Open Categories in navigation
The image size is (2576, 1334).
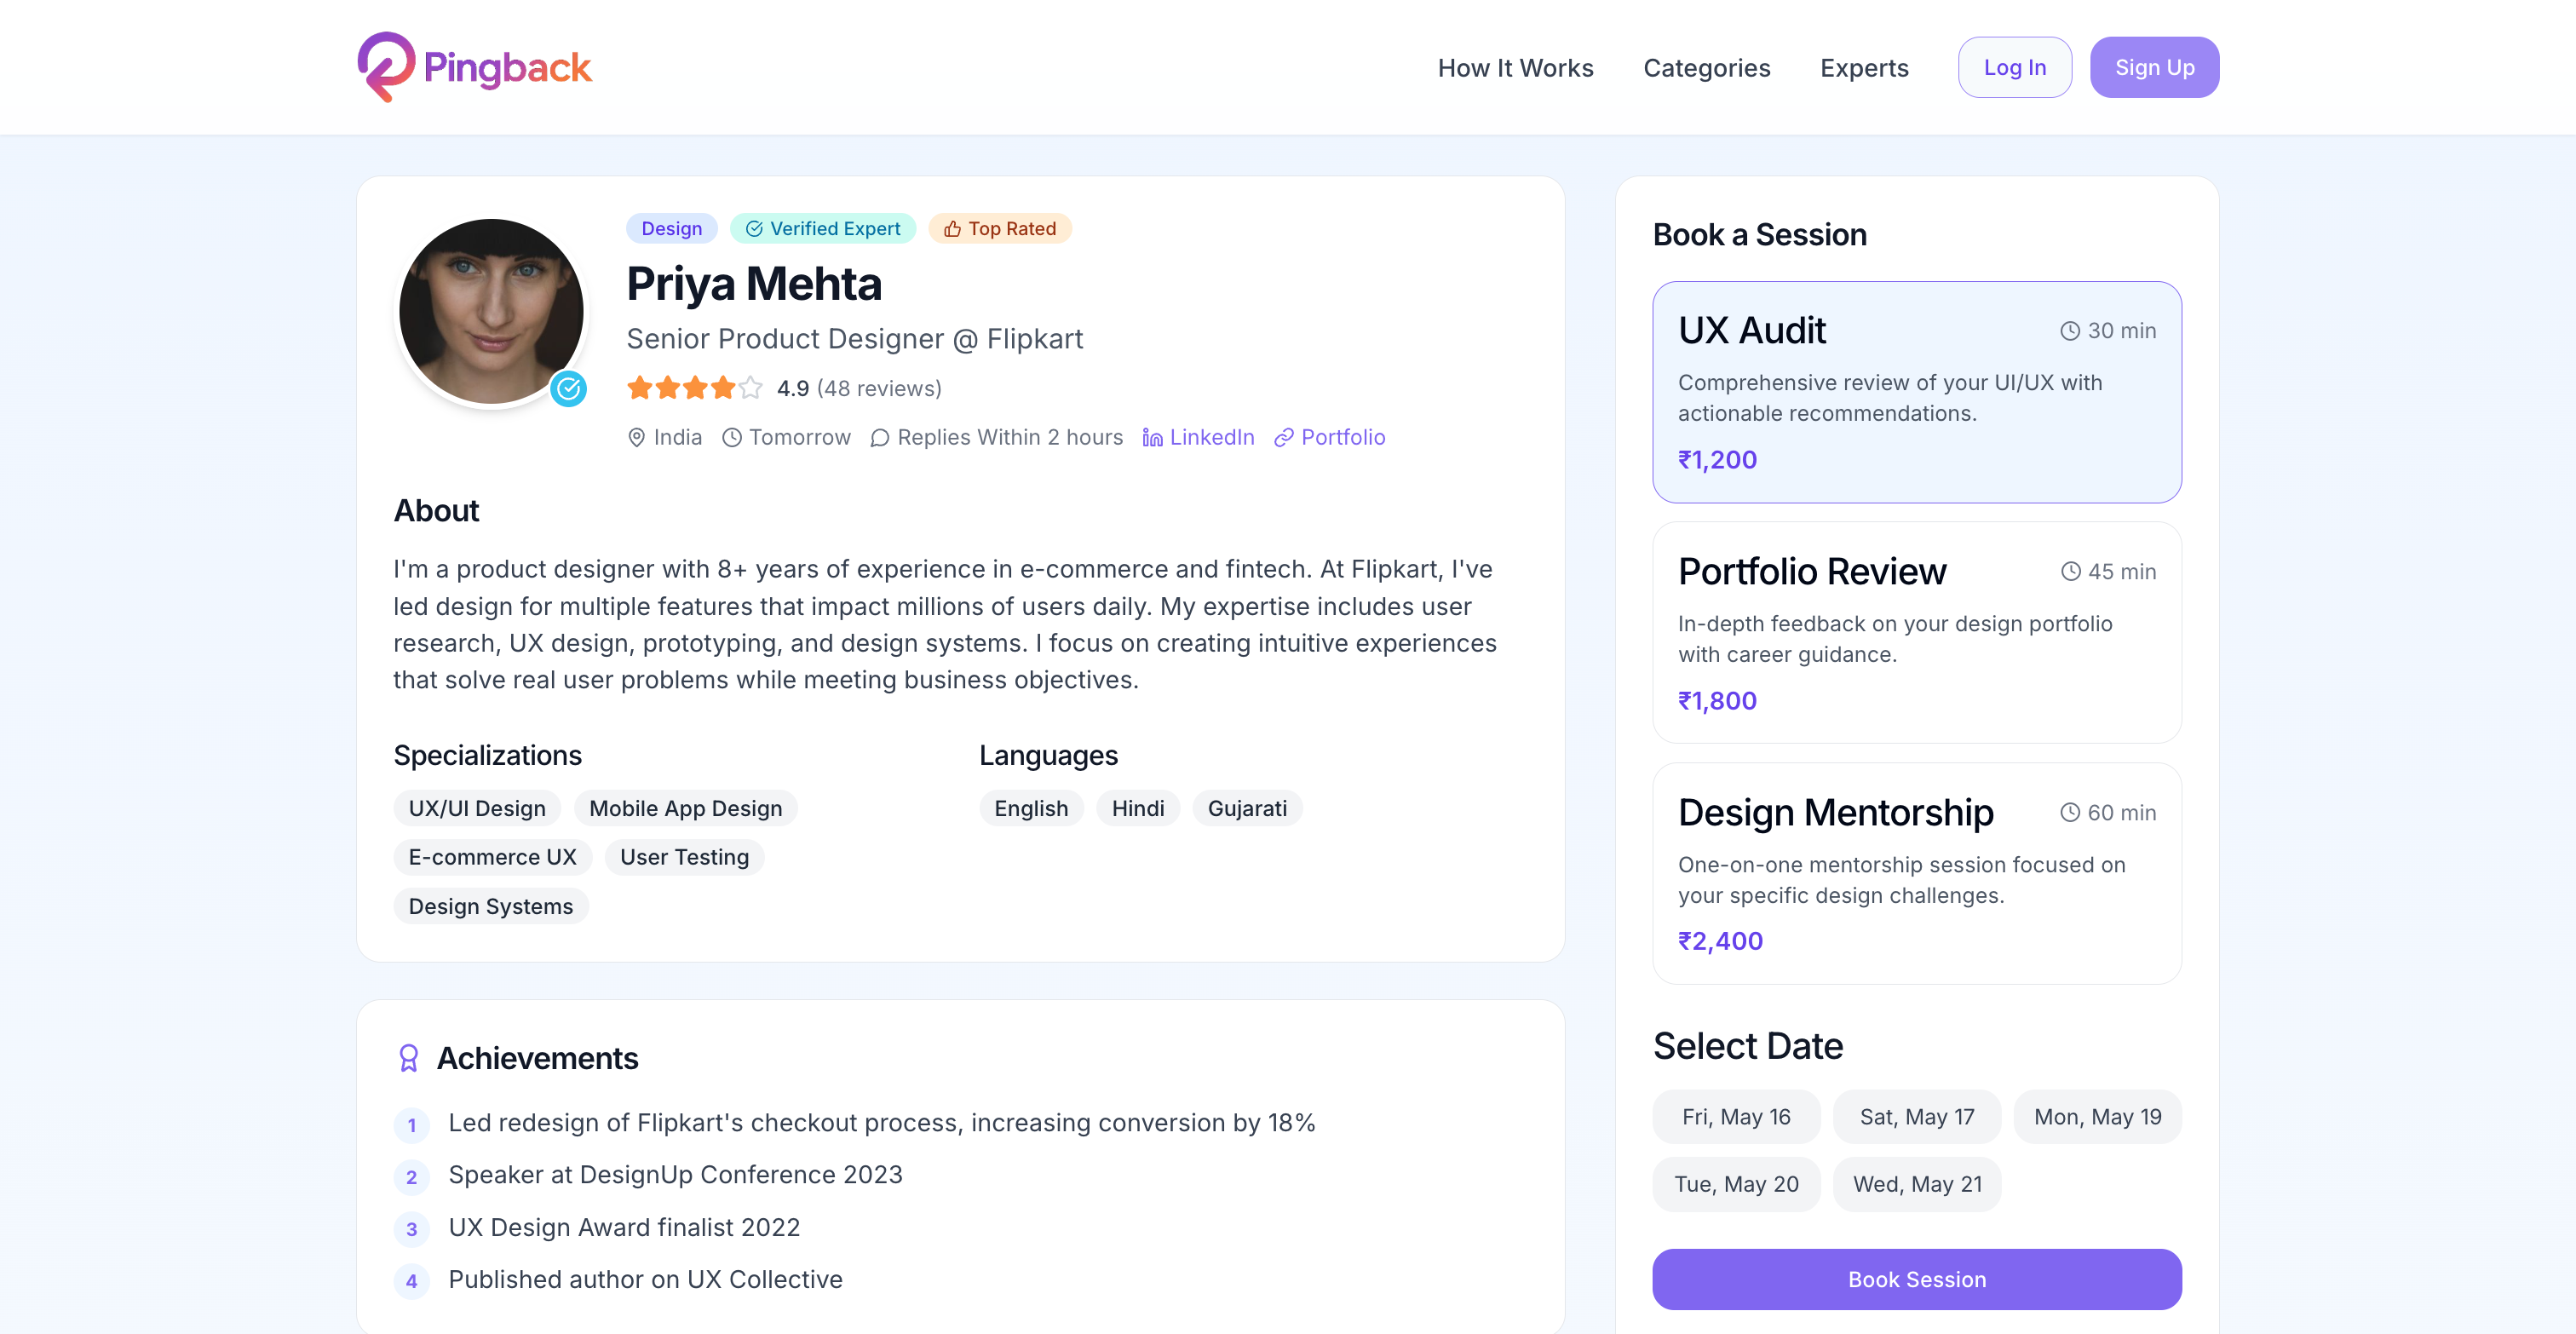click(1706, 68)
